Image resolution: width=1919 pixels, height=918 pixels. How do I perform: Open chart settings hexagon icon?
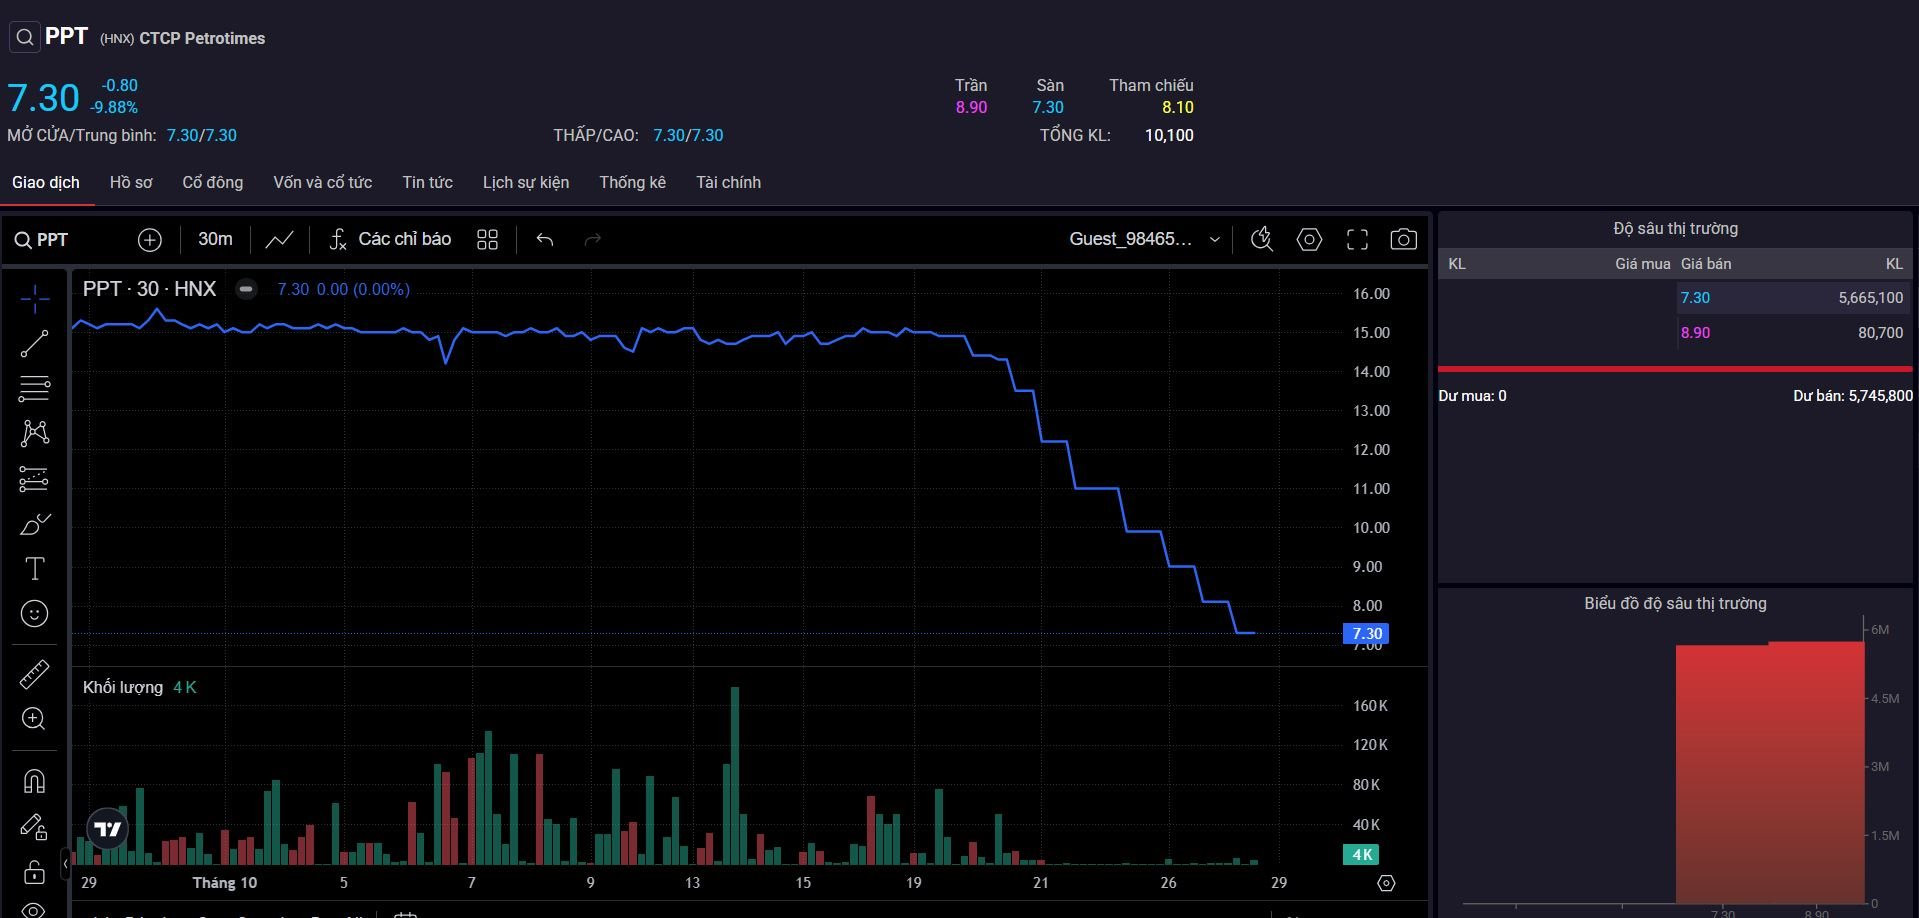coord(1309,239)
